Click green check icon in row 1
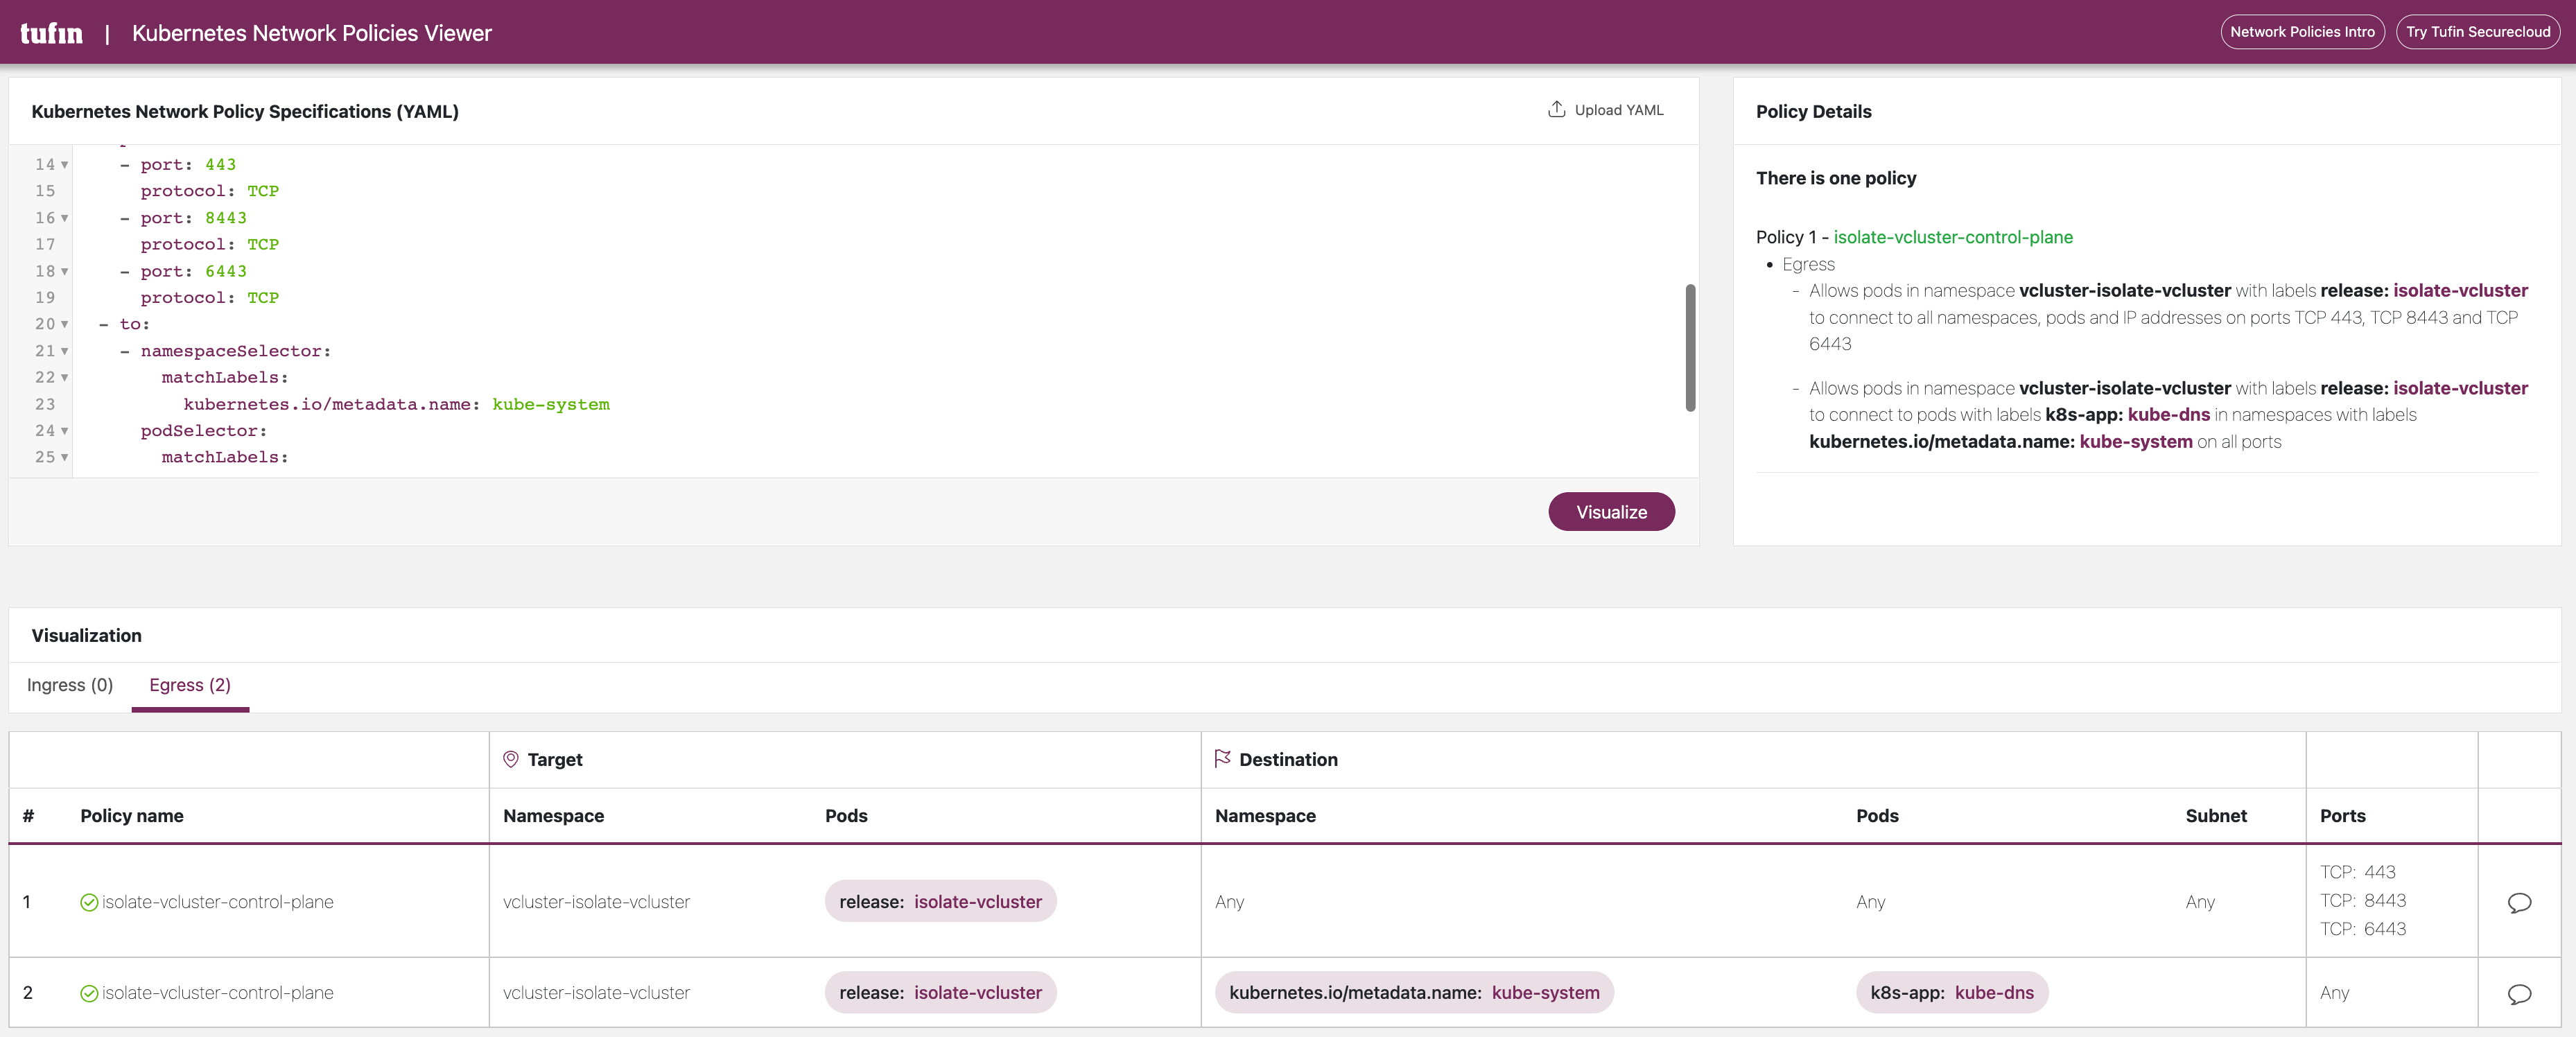This screenshot has height=1037, width=2576. (89, 902)
